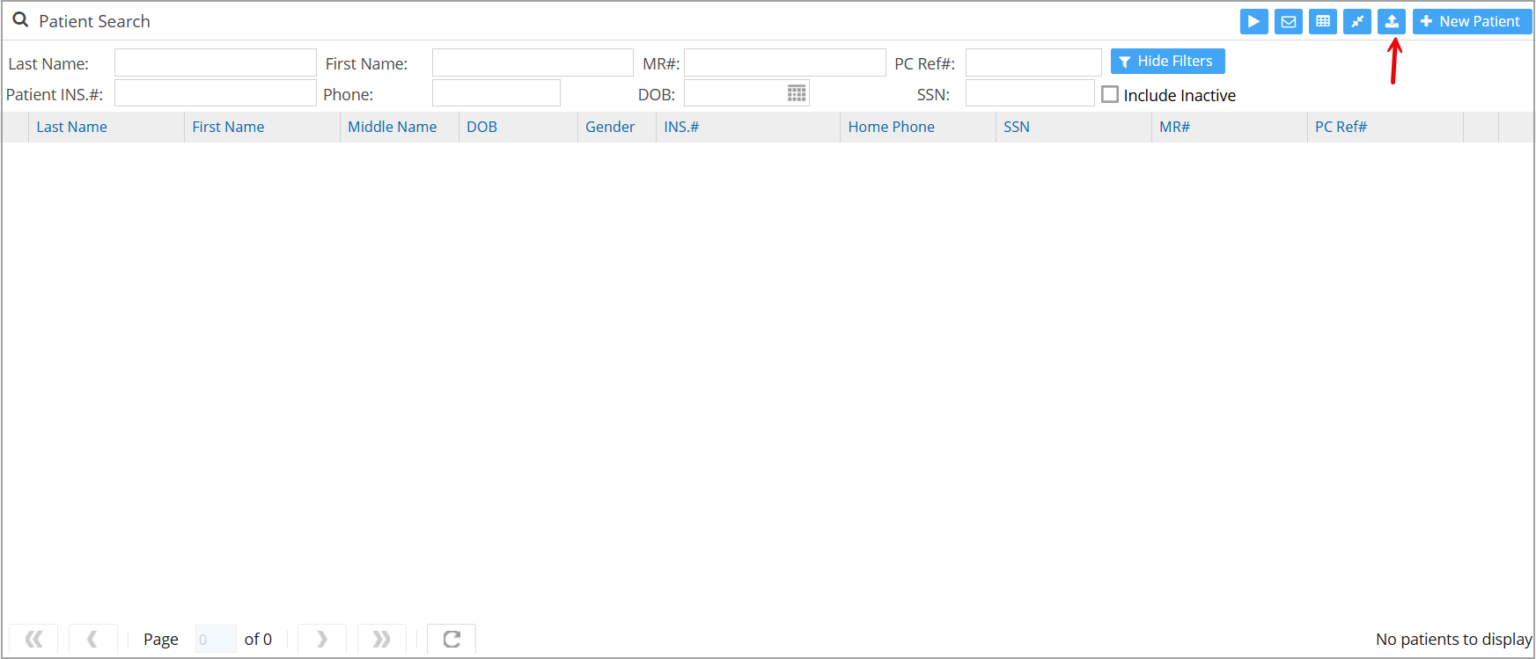The width and height of the screenshot is (1536, 659).
Task: Click the magnifier icon next to Patient Search
Action: [x=20, y=20]
